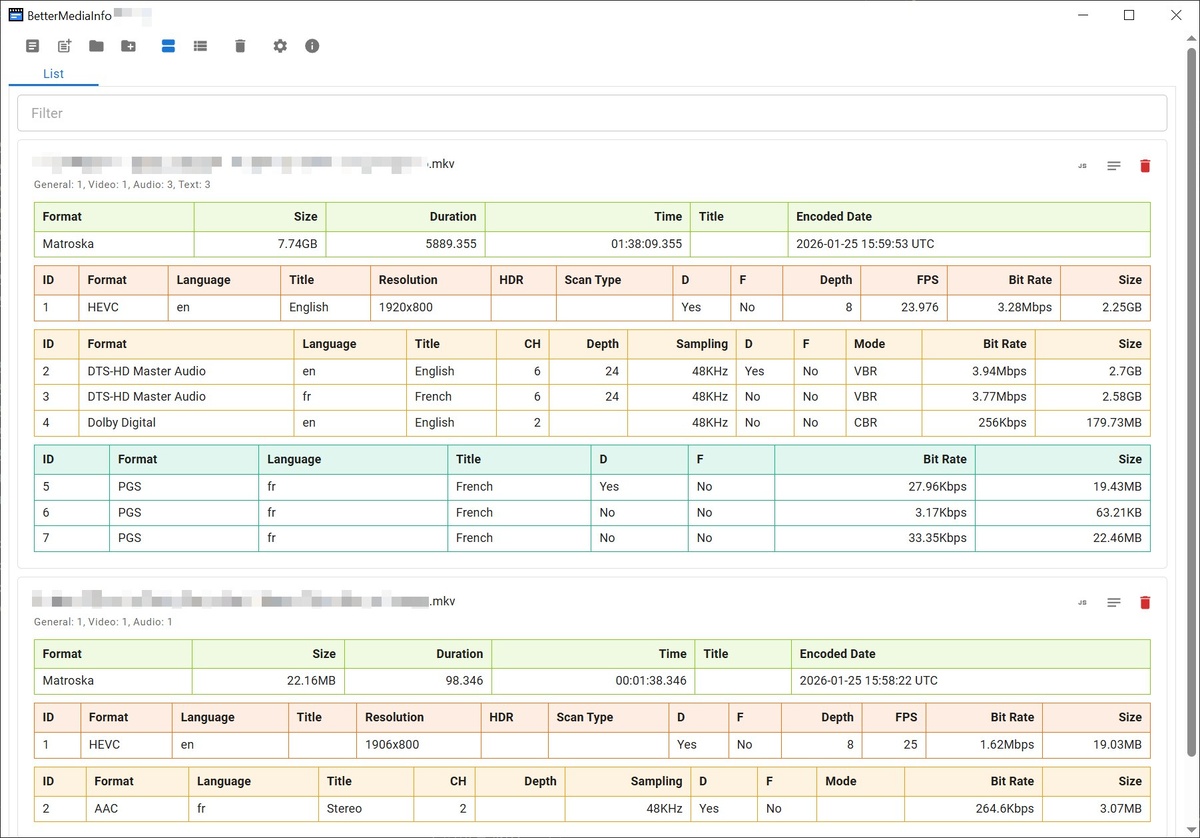Click the 25 FPS value in second file
This screenshot has height=838, width=1200.
click(x=896, y=744)
